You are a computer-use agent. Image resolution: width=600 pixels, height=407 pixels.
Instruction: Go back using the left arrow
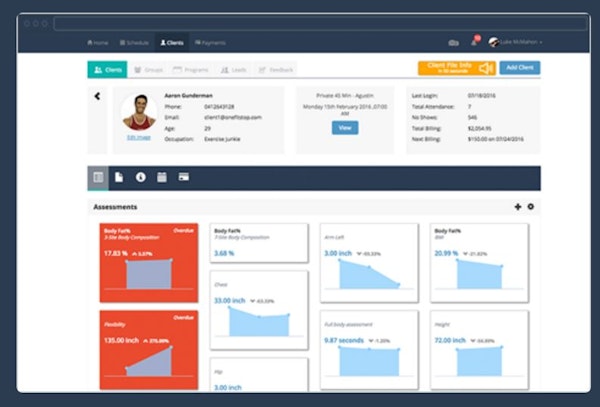click(x=97, y=97)
